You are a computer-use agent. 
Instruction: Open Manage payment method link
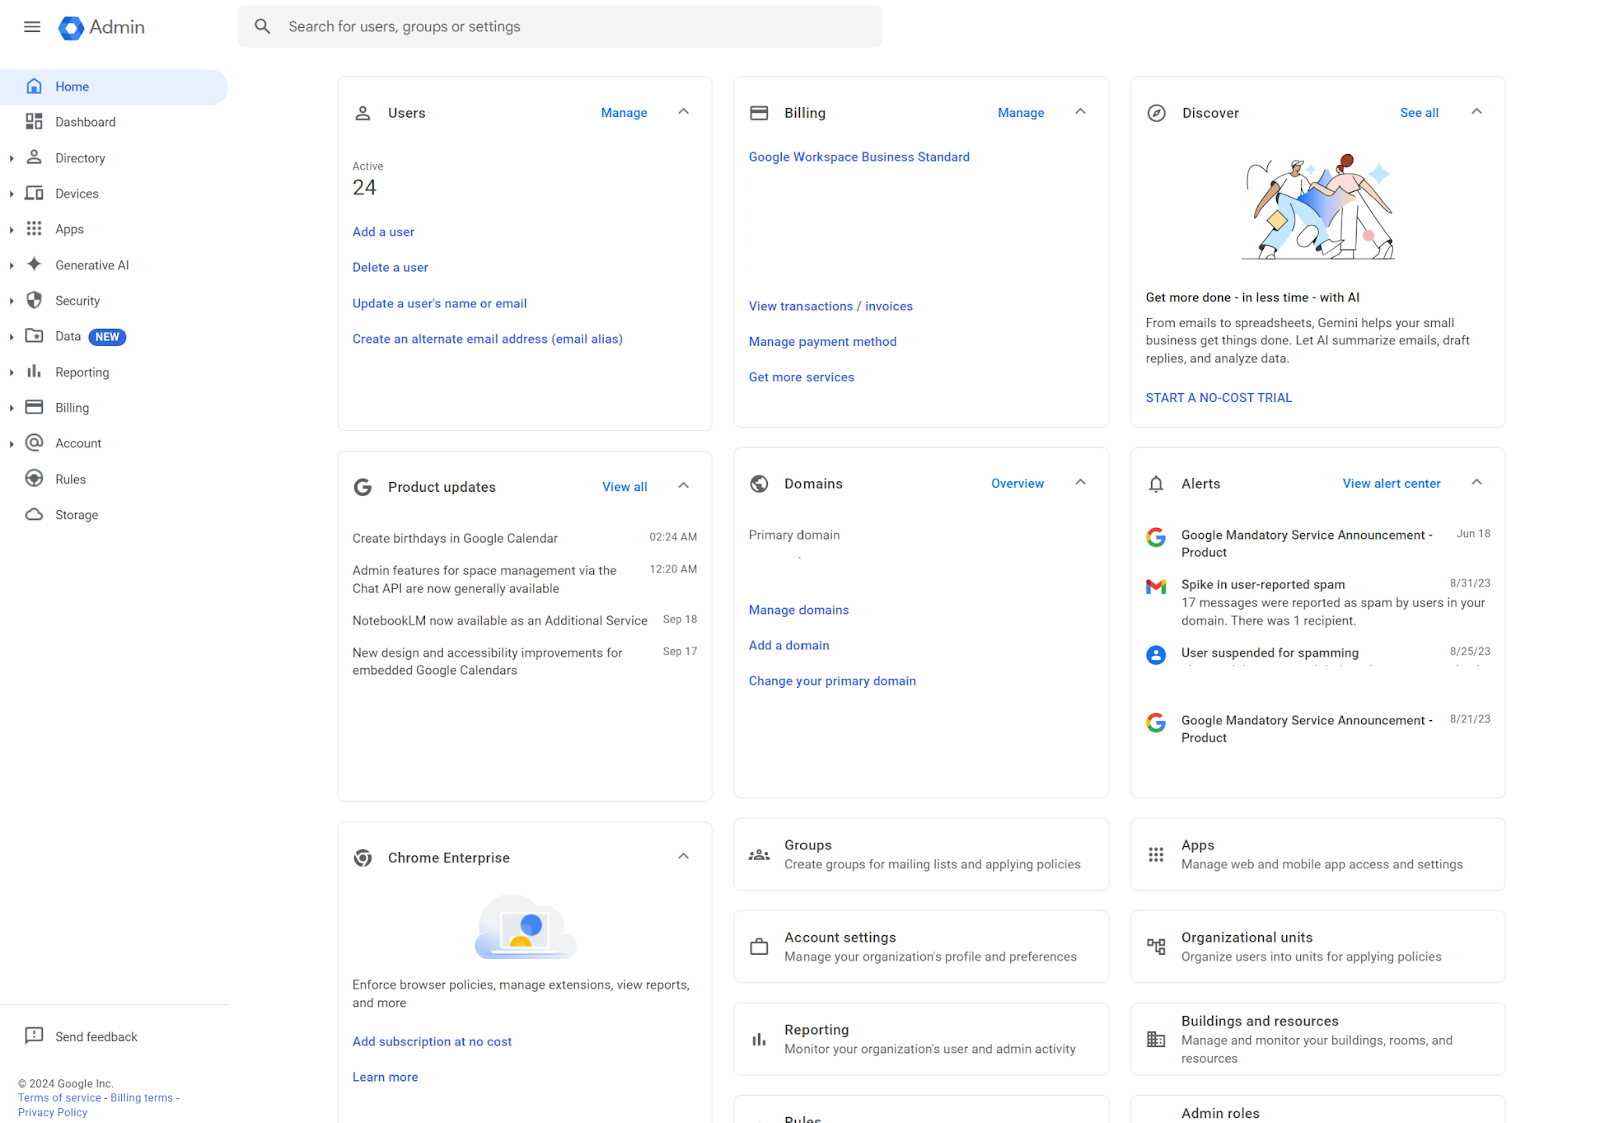click(823, 342)
